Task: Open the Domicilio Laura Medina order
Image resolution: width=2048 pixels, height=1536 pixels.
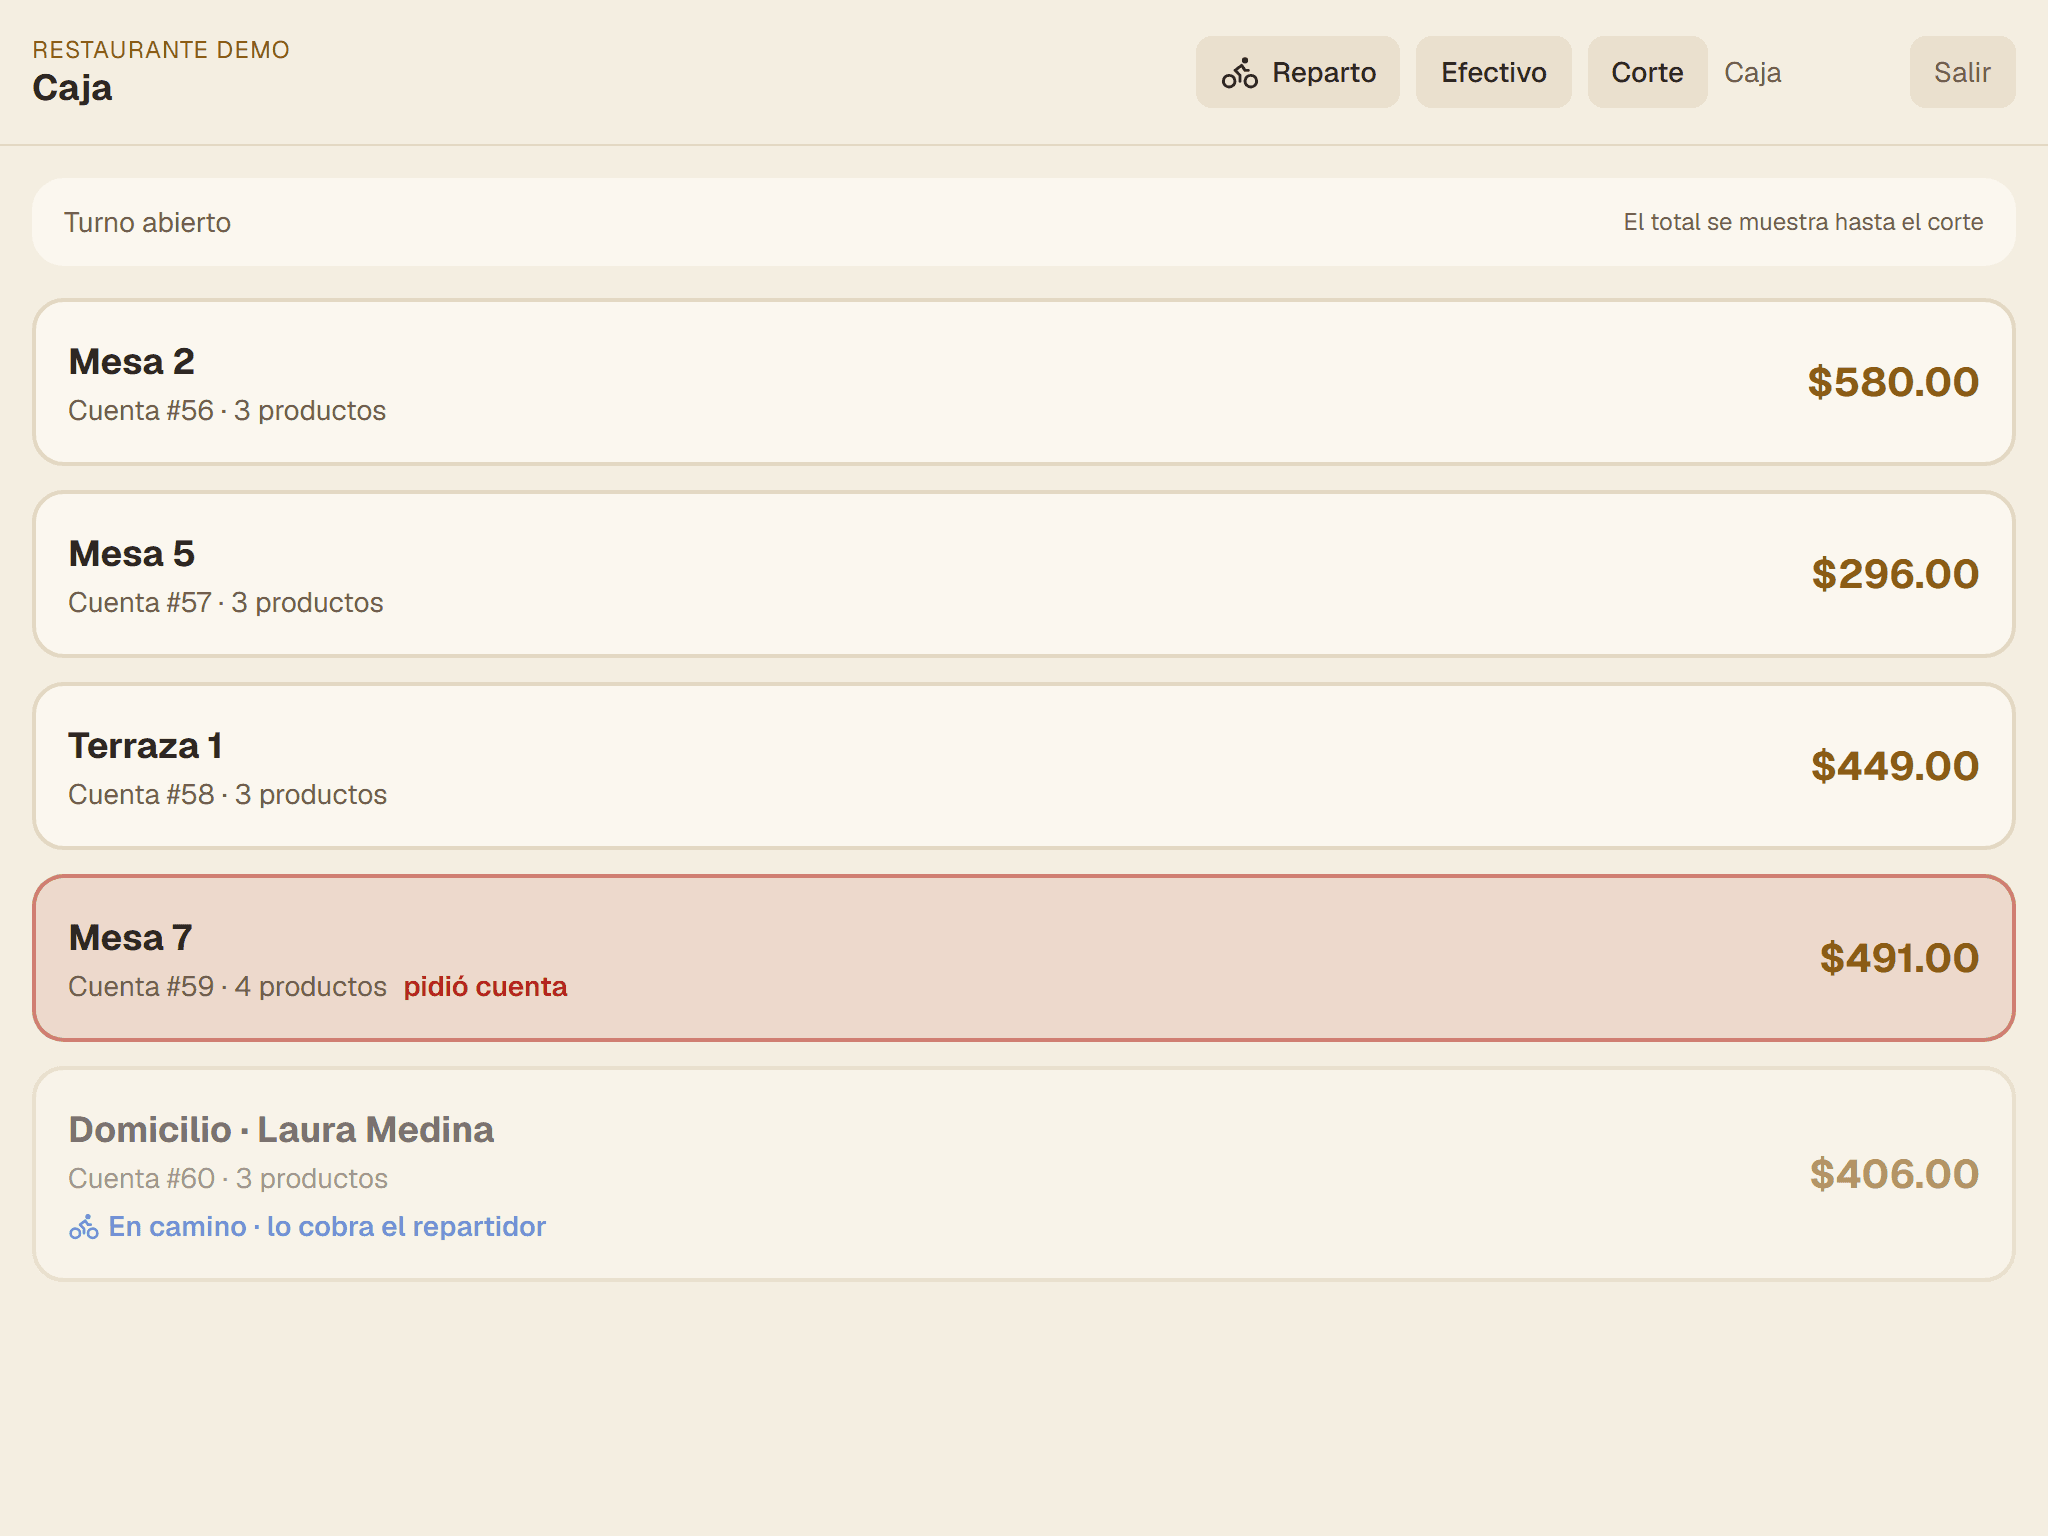Action: (x=1024, y=1174)
